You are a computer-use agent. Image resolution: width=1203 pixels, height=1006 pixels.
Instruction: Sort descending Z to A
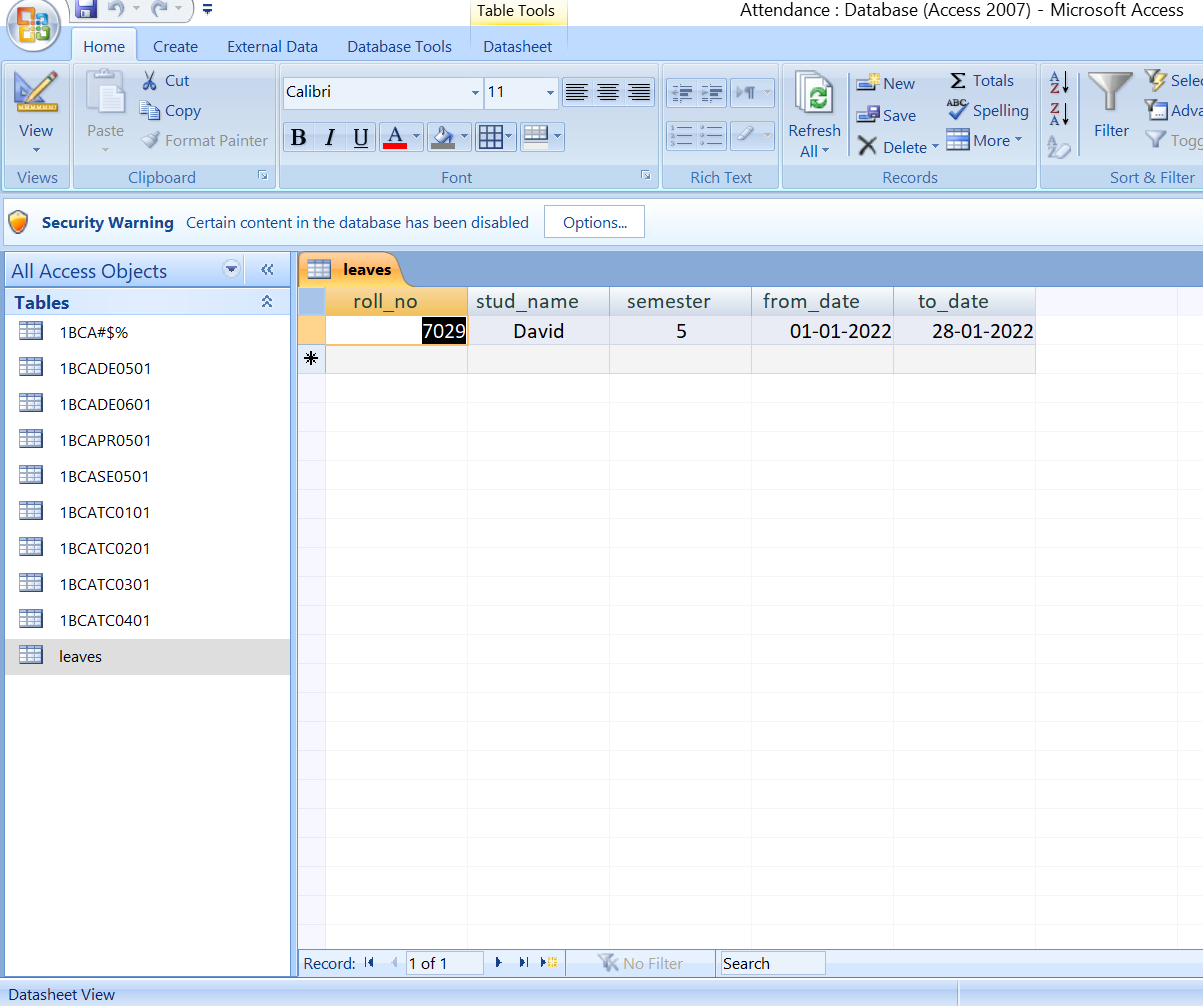point(1059,113)
